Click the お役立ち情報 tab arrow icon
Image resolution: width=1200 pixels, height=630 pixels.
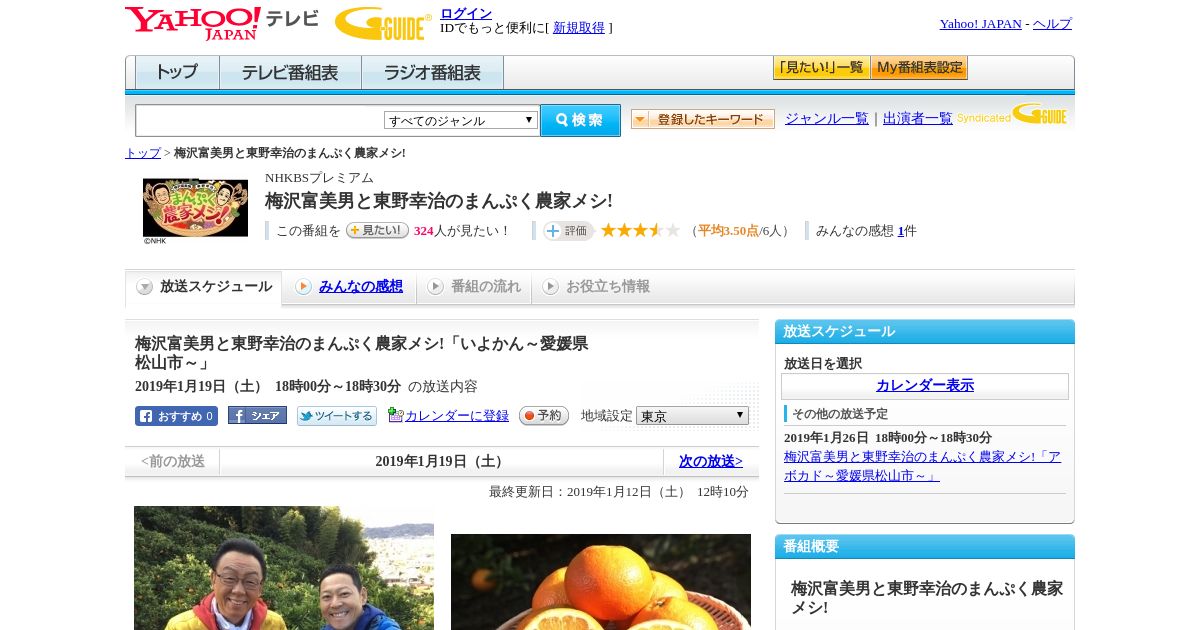(x=550, y=287)
